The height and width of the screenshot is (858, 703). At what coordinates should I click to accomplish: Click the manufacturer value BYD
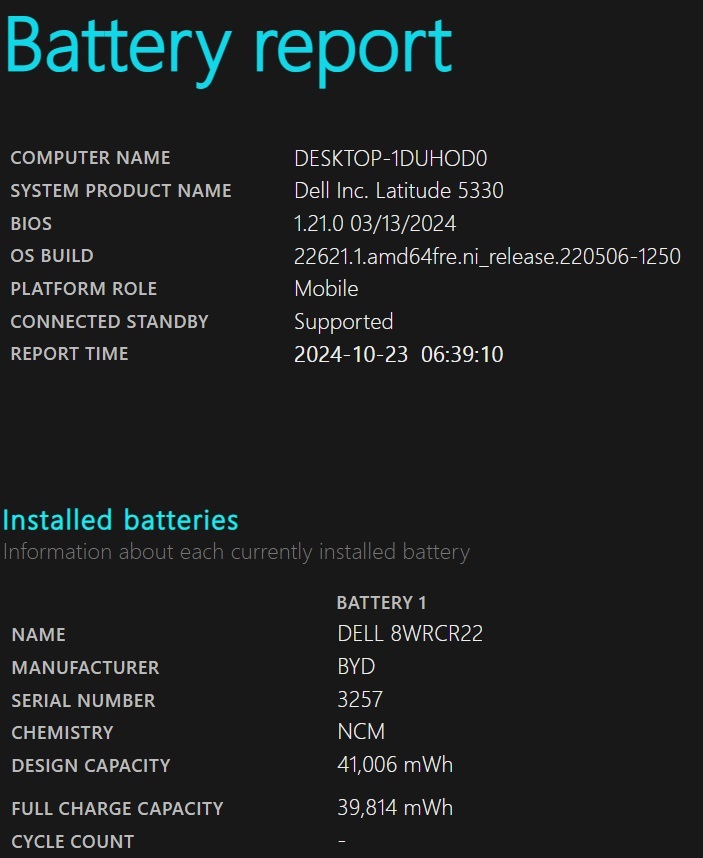tap(357, 666)
